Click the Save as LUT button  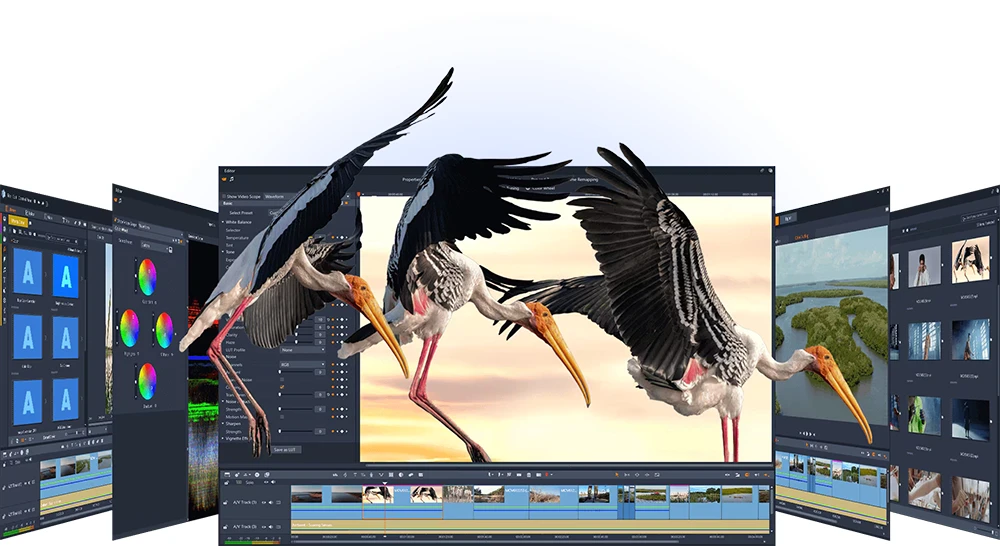(x=286, y=450)
